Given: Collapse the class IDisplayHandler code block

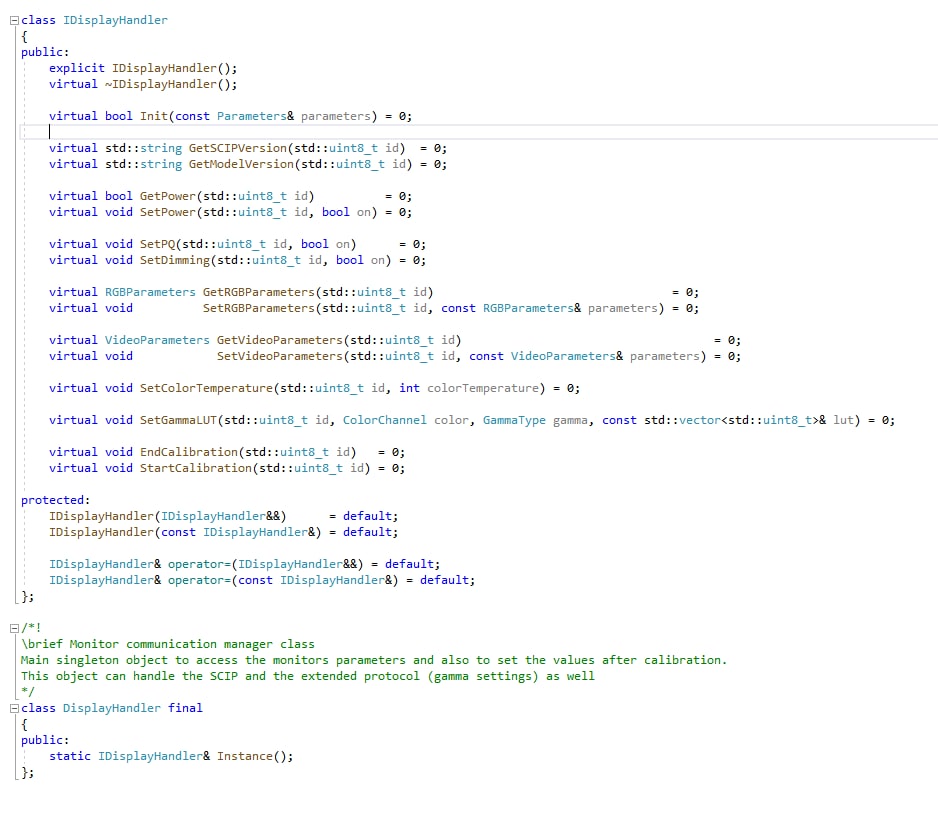Looking at the screenshot, I should coord(14,20).
